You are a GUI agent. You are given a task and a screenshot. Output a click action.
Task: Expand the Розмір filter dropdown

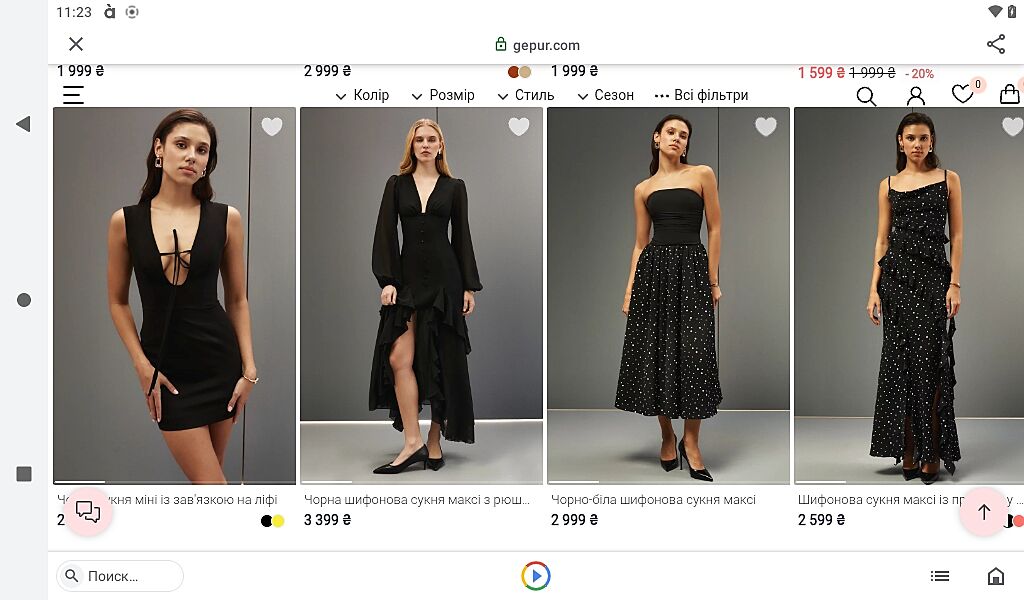click(x=443, y=96)
